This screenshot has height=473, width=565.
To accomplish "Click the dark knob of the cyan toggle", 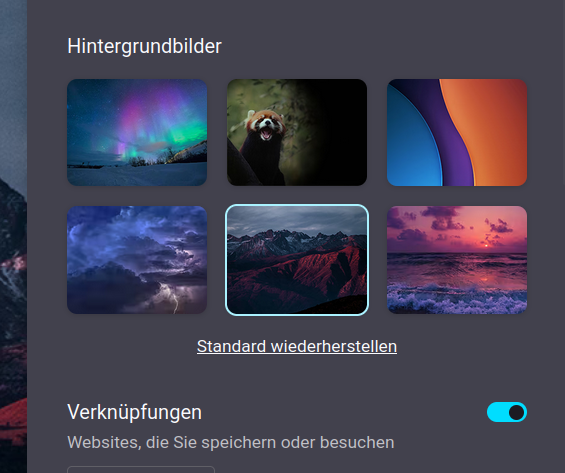I will coord(517,412).
